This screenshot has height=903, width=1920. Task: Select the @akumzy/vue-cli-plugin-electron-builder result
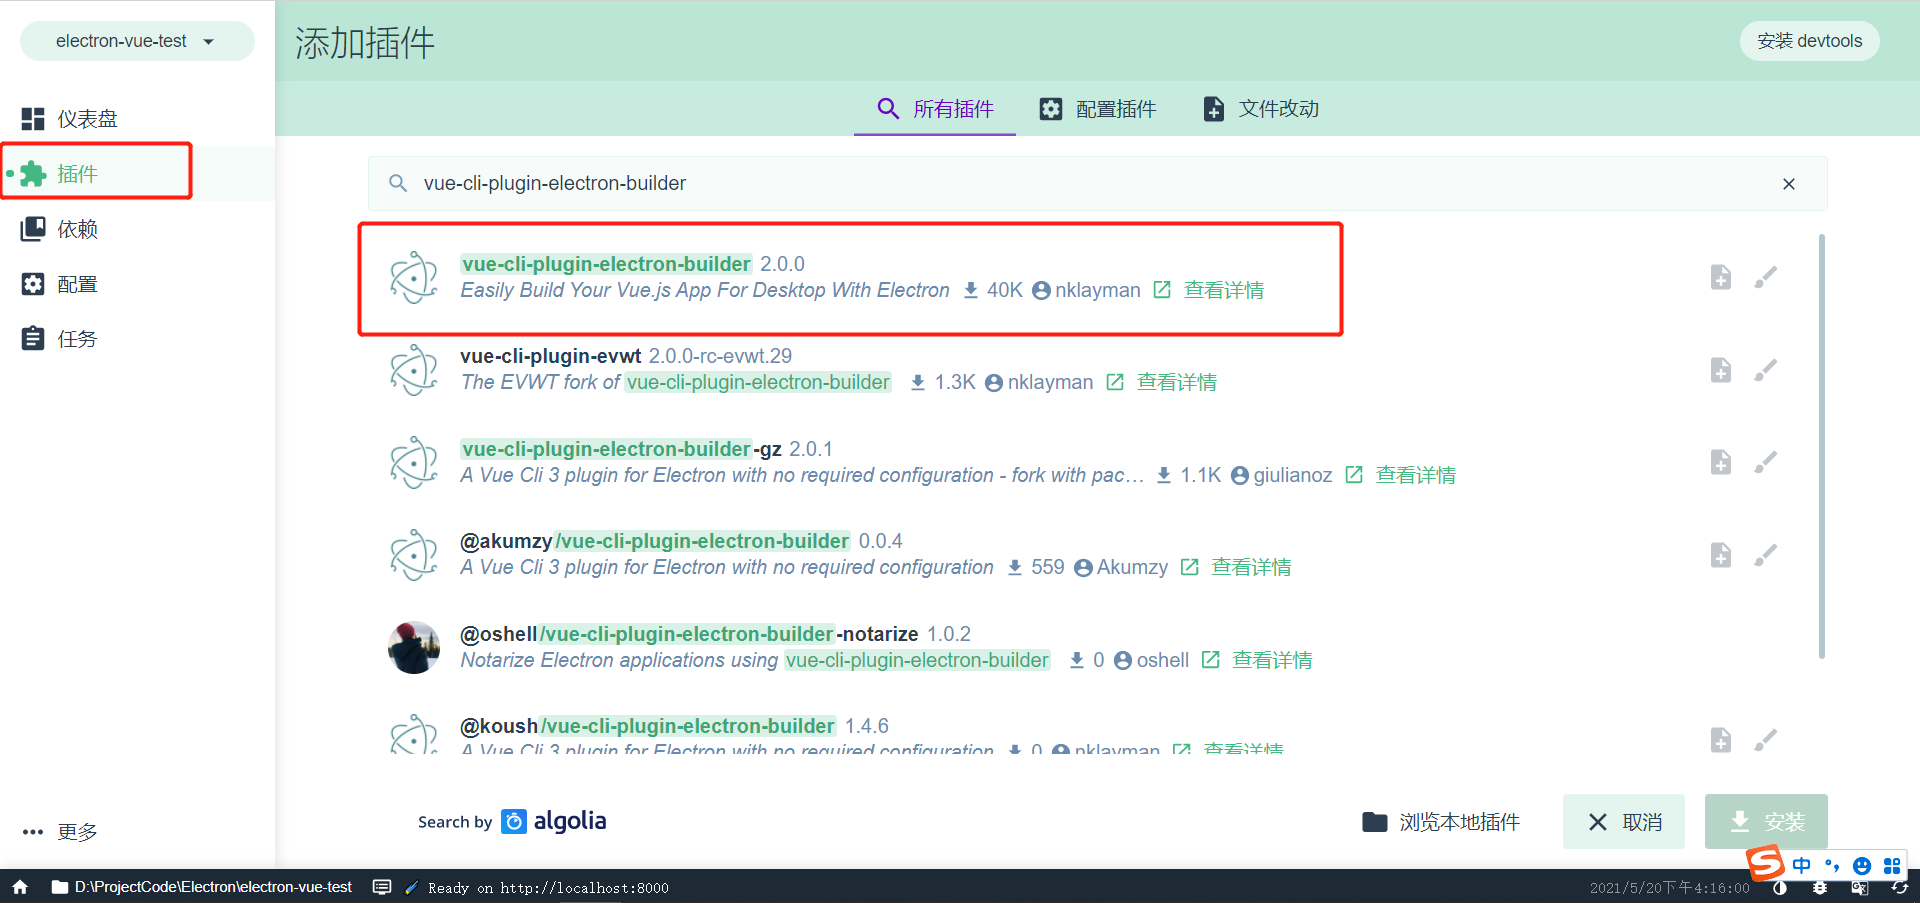[1090, 554]
